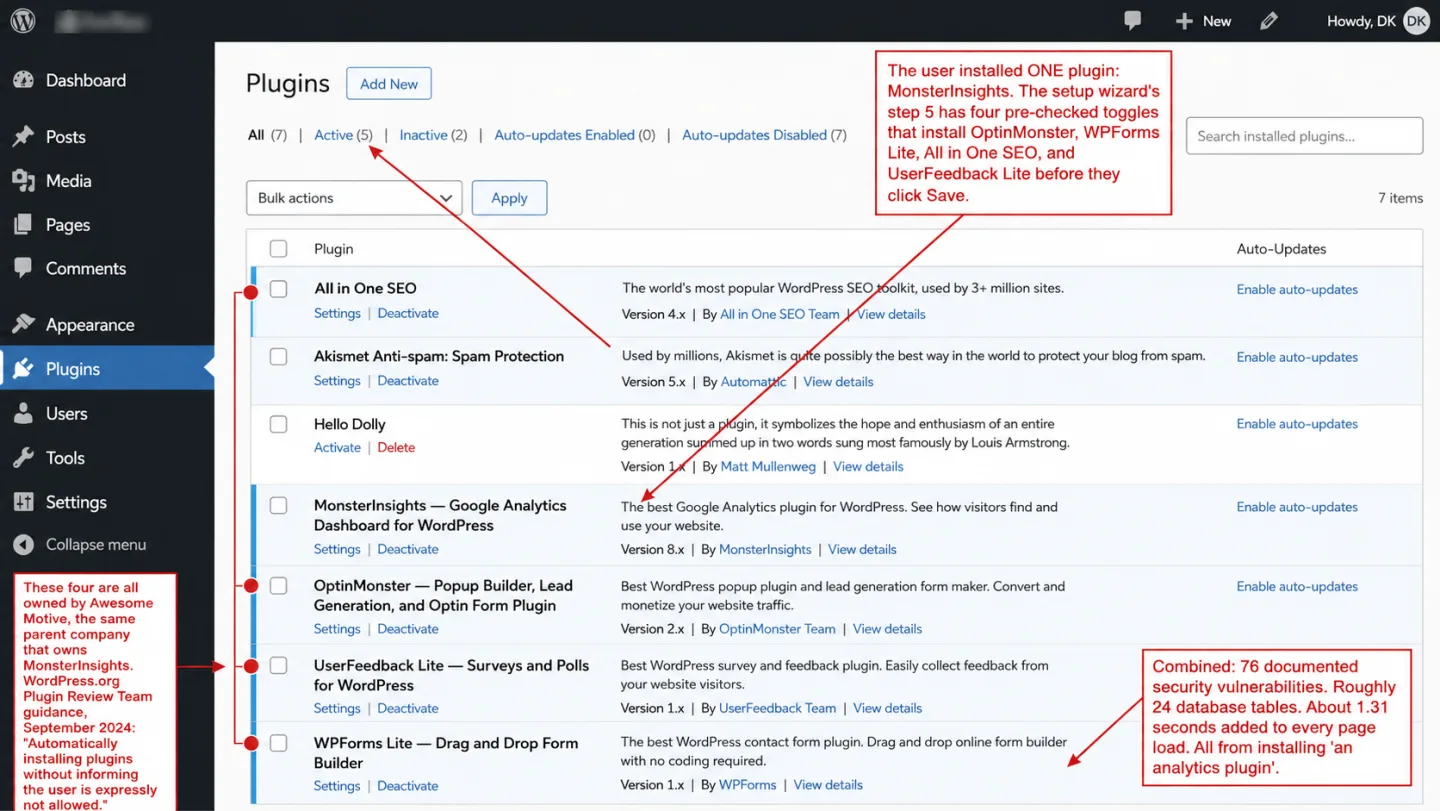
Task: Click the Settings sliders icon
Action: (x=23, y=502)
